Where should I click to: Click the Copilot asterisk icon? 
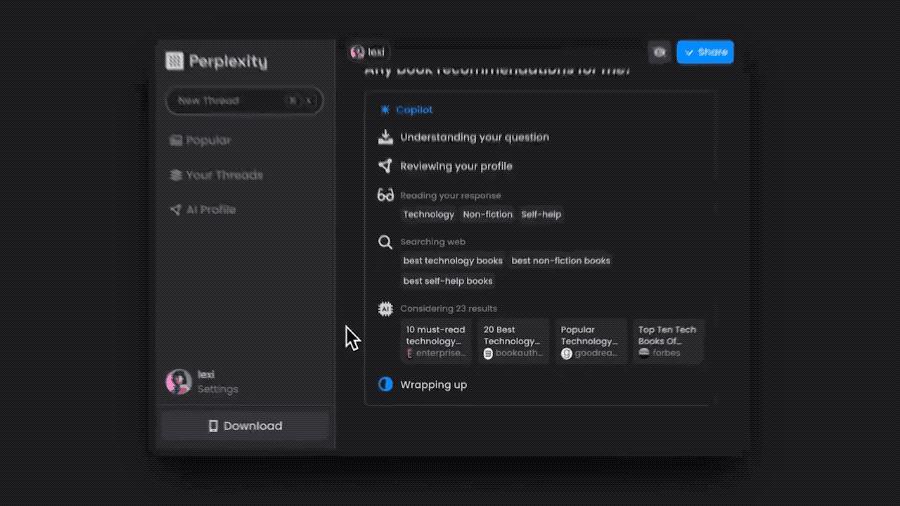(x=385, y=110)
